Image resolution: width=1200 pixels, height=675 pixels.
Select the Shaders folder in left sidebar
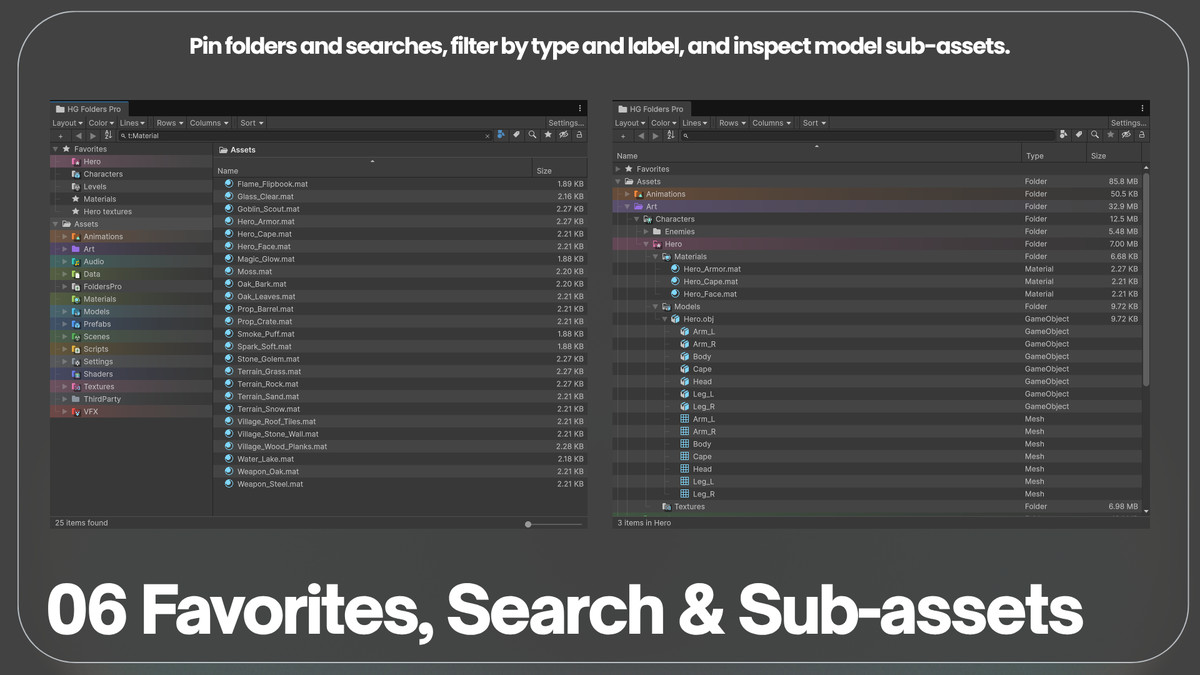[131, 374]
